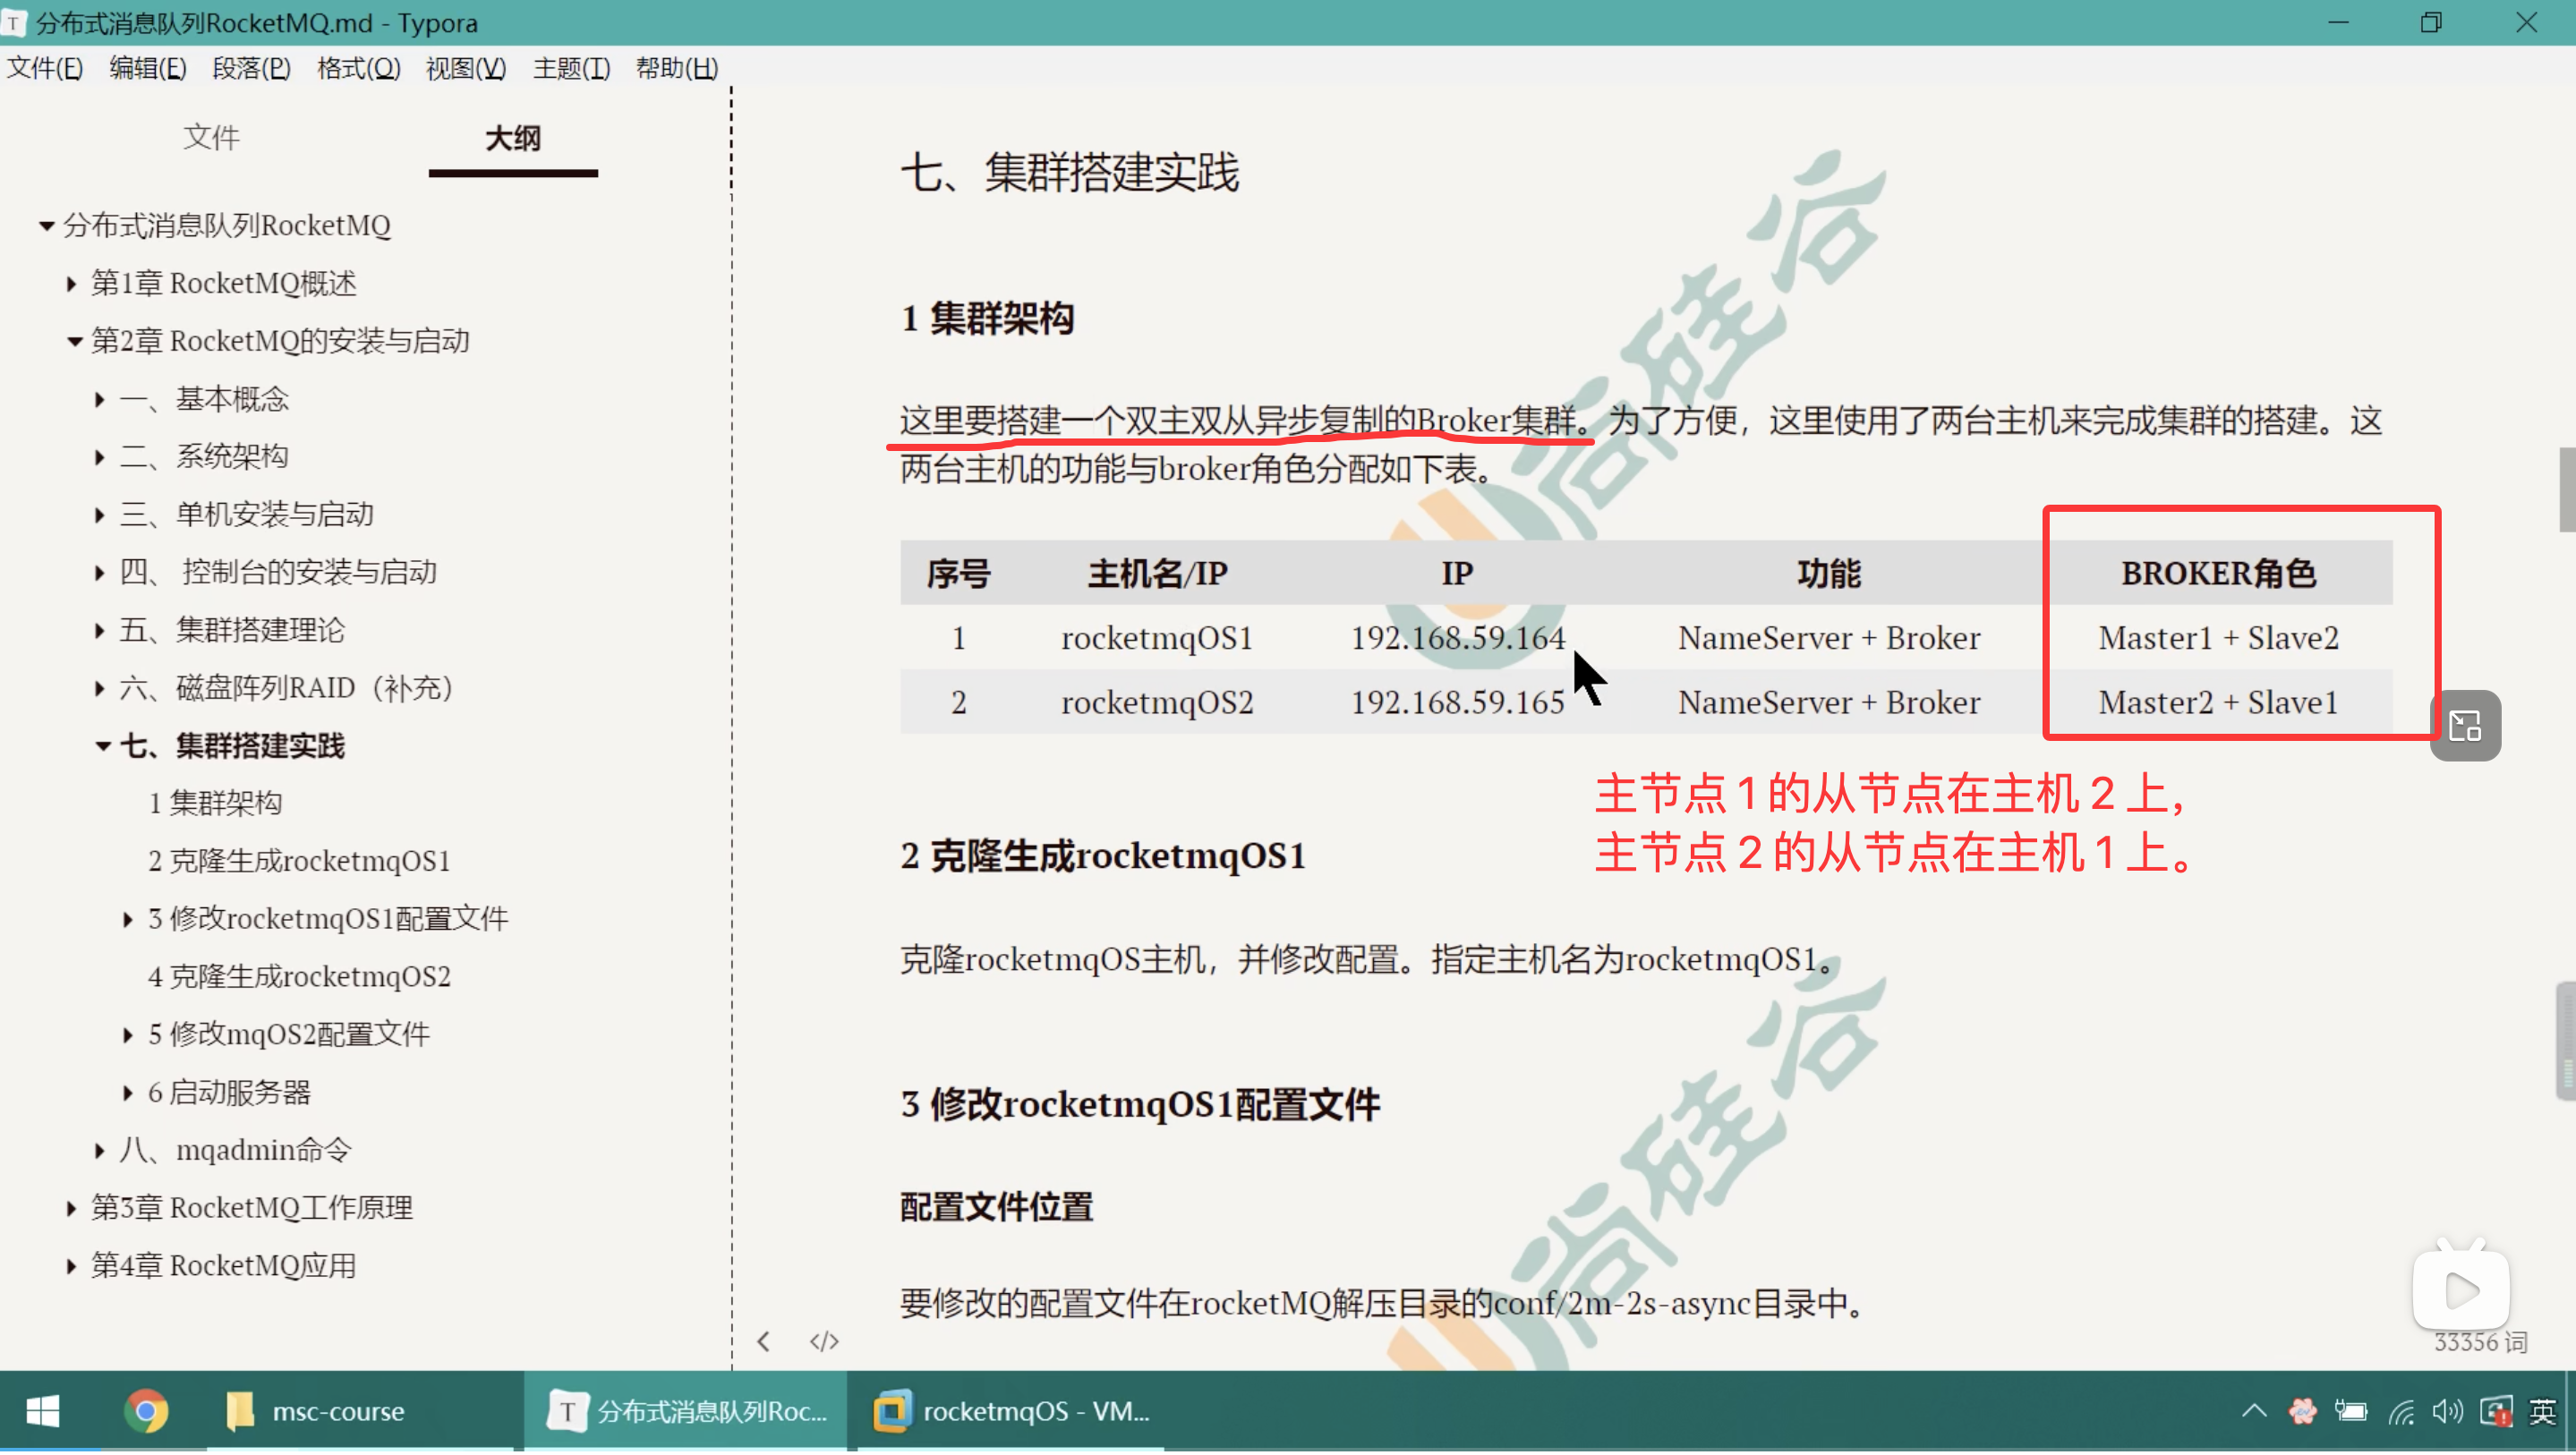Collapse 七、集群搭建实践 outline section
Viewport: 2576px width, 1455px height.
tap(102, 746)
